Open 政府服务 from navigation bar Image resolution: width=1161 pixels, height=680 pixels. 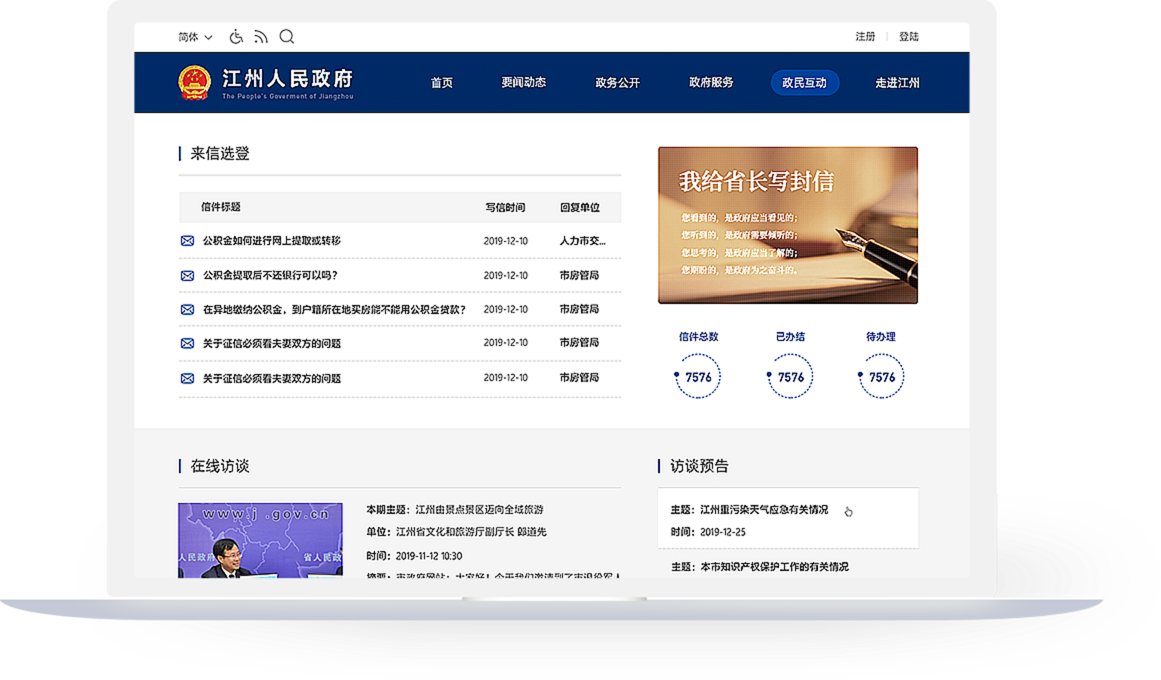(711, 83)
